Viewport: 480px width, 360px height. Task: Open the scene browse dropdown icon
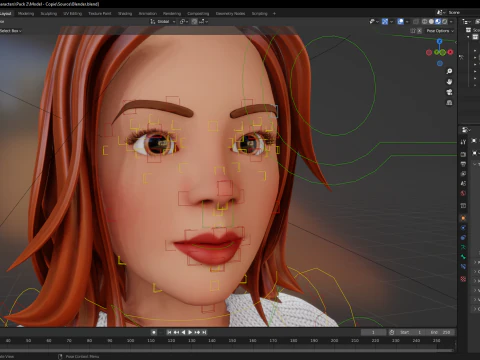[441, 12]
